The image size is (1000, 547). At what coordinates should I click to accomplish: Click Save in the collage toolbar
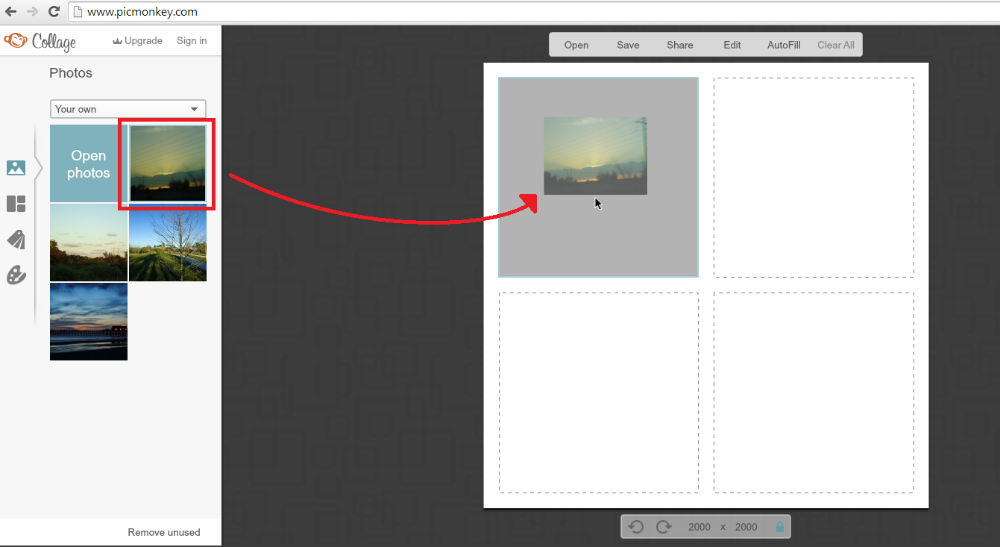coord(628,45)
